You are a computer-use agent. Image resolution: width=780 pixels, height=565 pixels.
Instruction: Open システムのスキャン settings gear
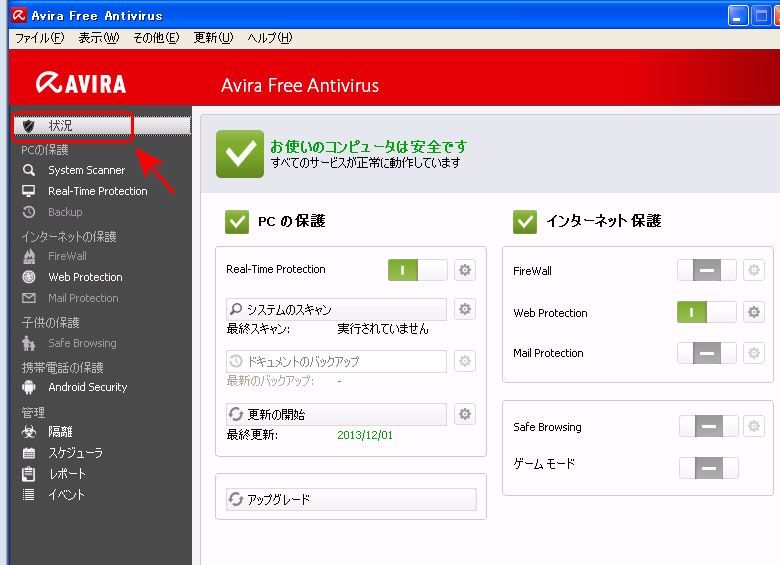(x=465, y=309)
